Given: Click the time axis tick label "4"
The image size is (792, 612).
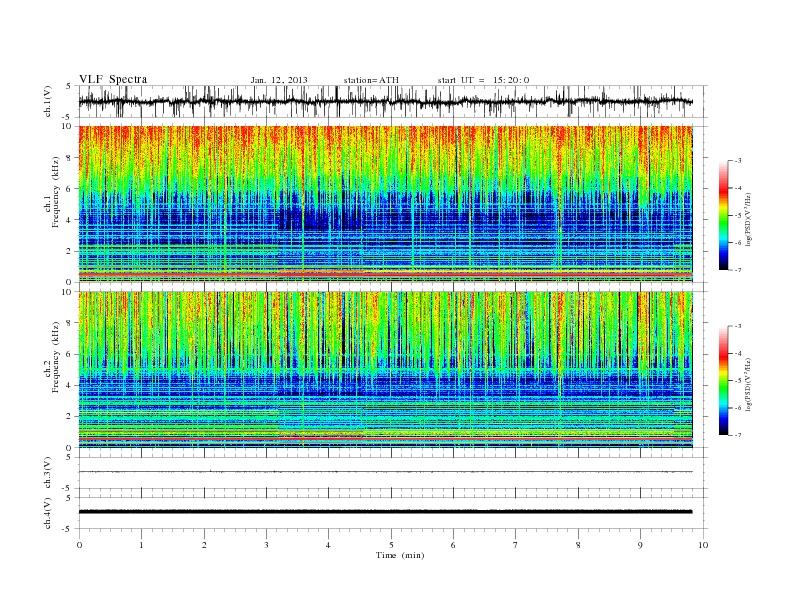Looking at the screenshot, I should 328,545.
